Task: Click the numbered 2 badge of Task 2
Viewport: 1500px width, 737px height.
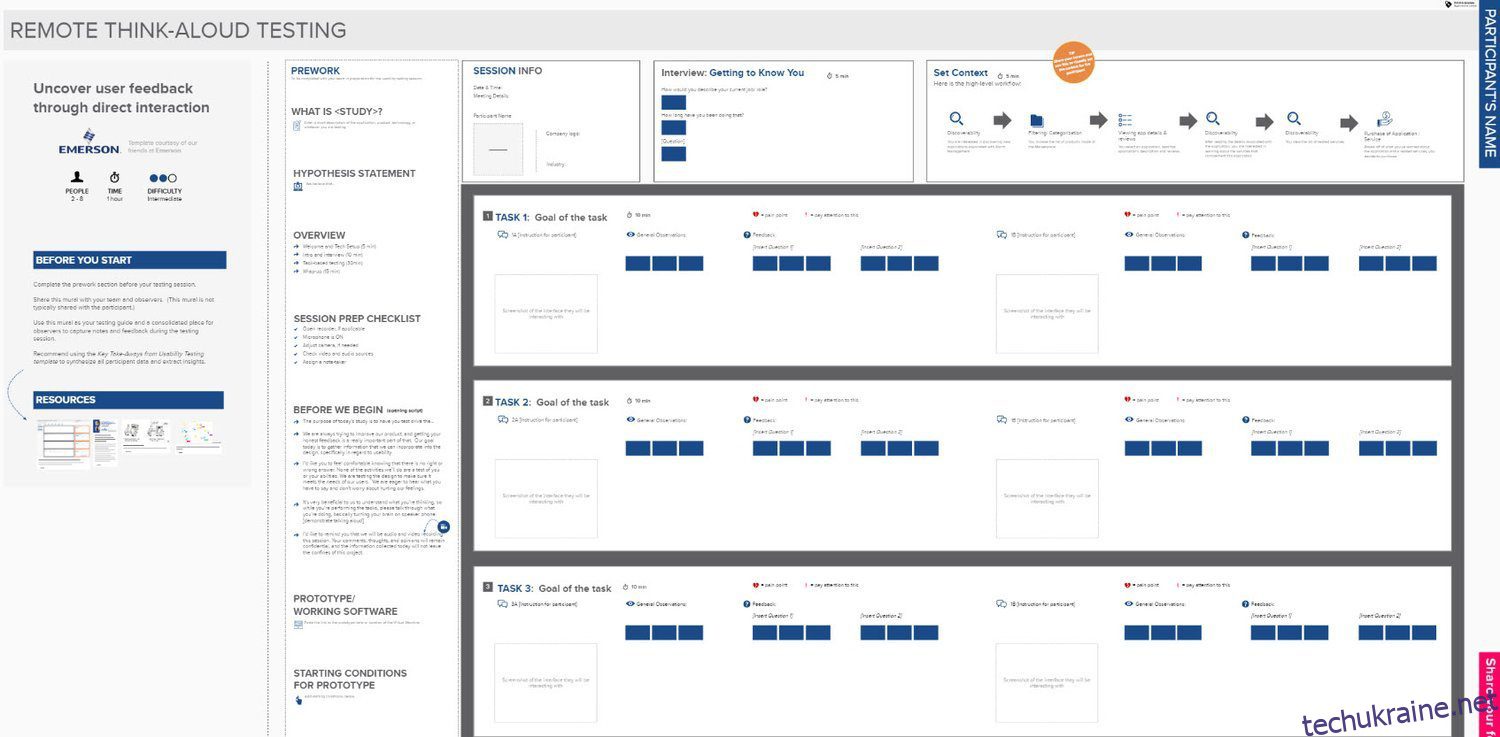Action: click(x=487, y=401)
